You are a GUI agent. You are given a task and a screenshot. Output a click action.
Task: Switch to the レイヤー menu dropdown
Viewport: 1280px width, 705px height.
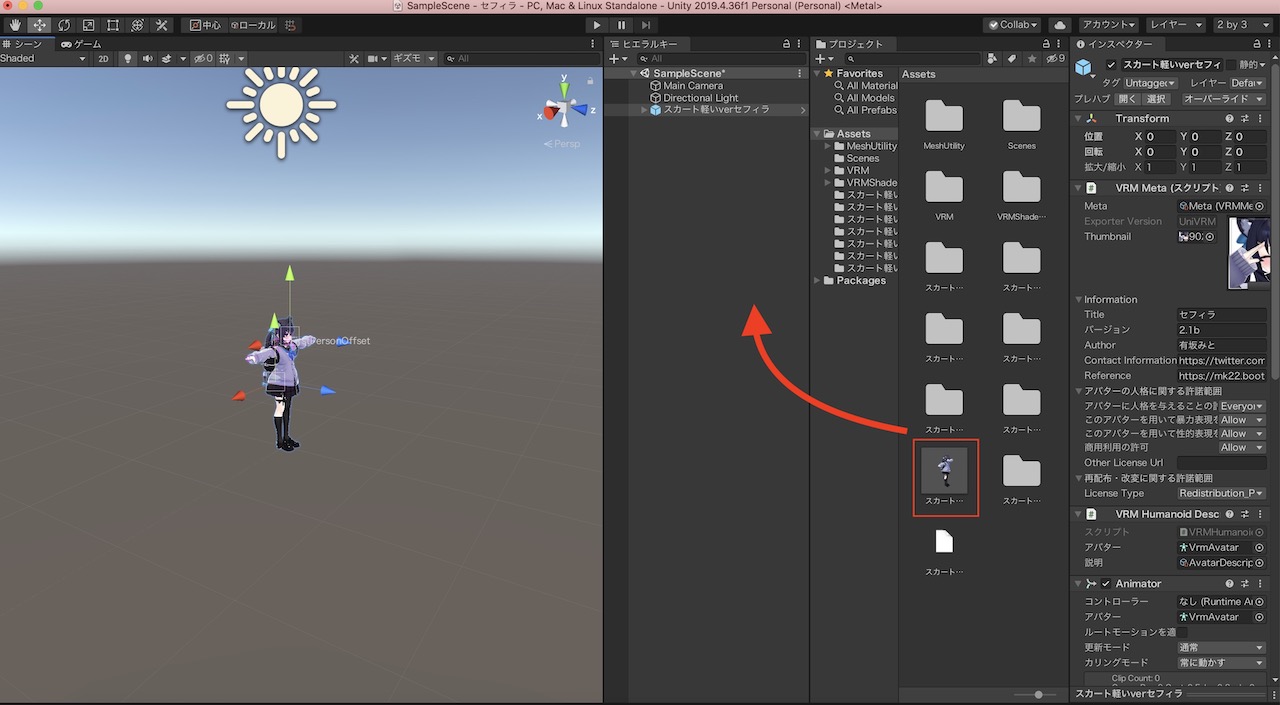pyautogui.click(x=1175, y=24)
